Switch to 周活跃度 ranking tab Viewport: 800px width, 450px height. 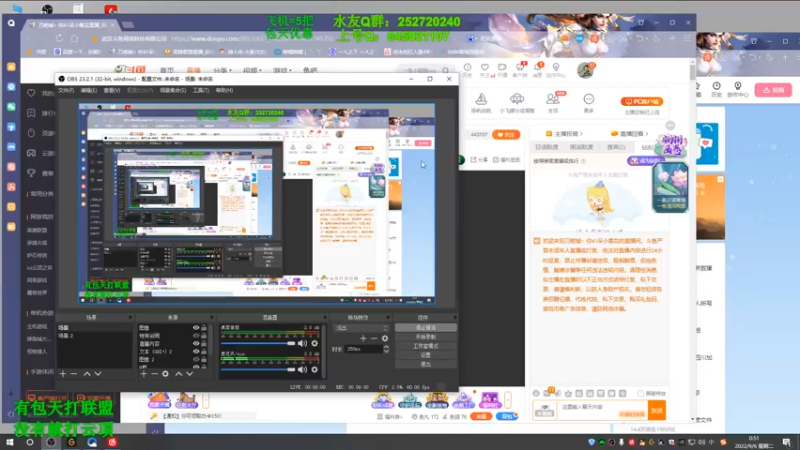tap(581, 147)
